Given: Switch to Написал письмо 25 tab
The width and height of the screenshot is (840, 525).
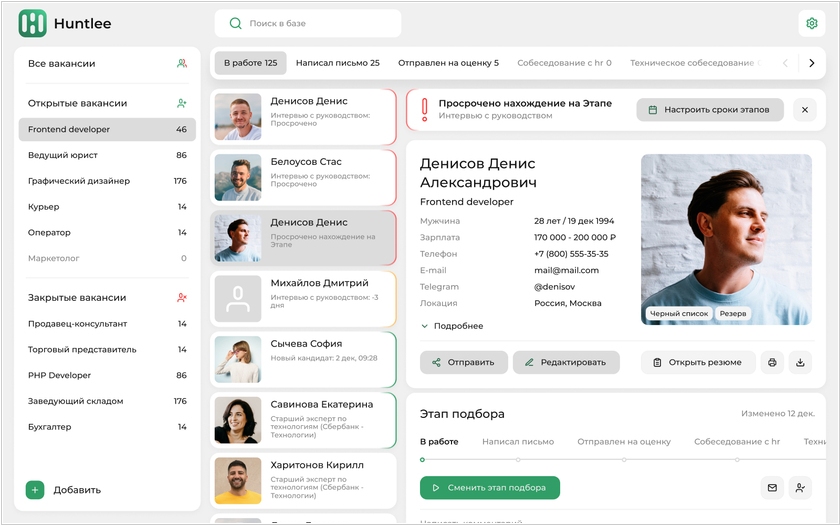Looking at the screenshot, I should (338, 63).
